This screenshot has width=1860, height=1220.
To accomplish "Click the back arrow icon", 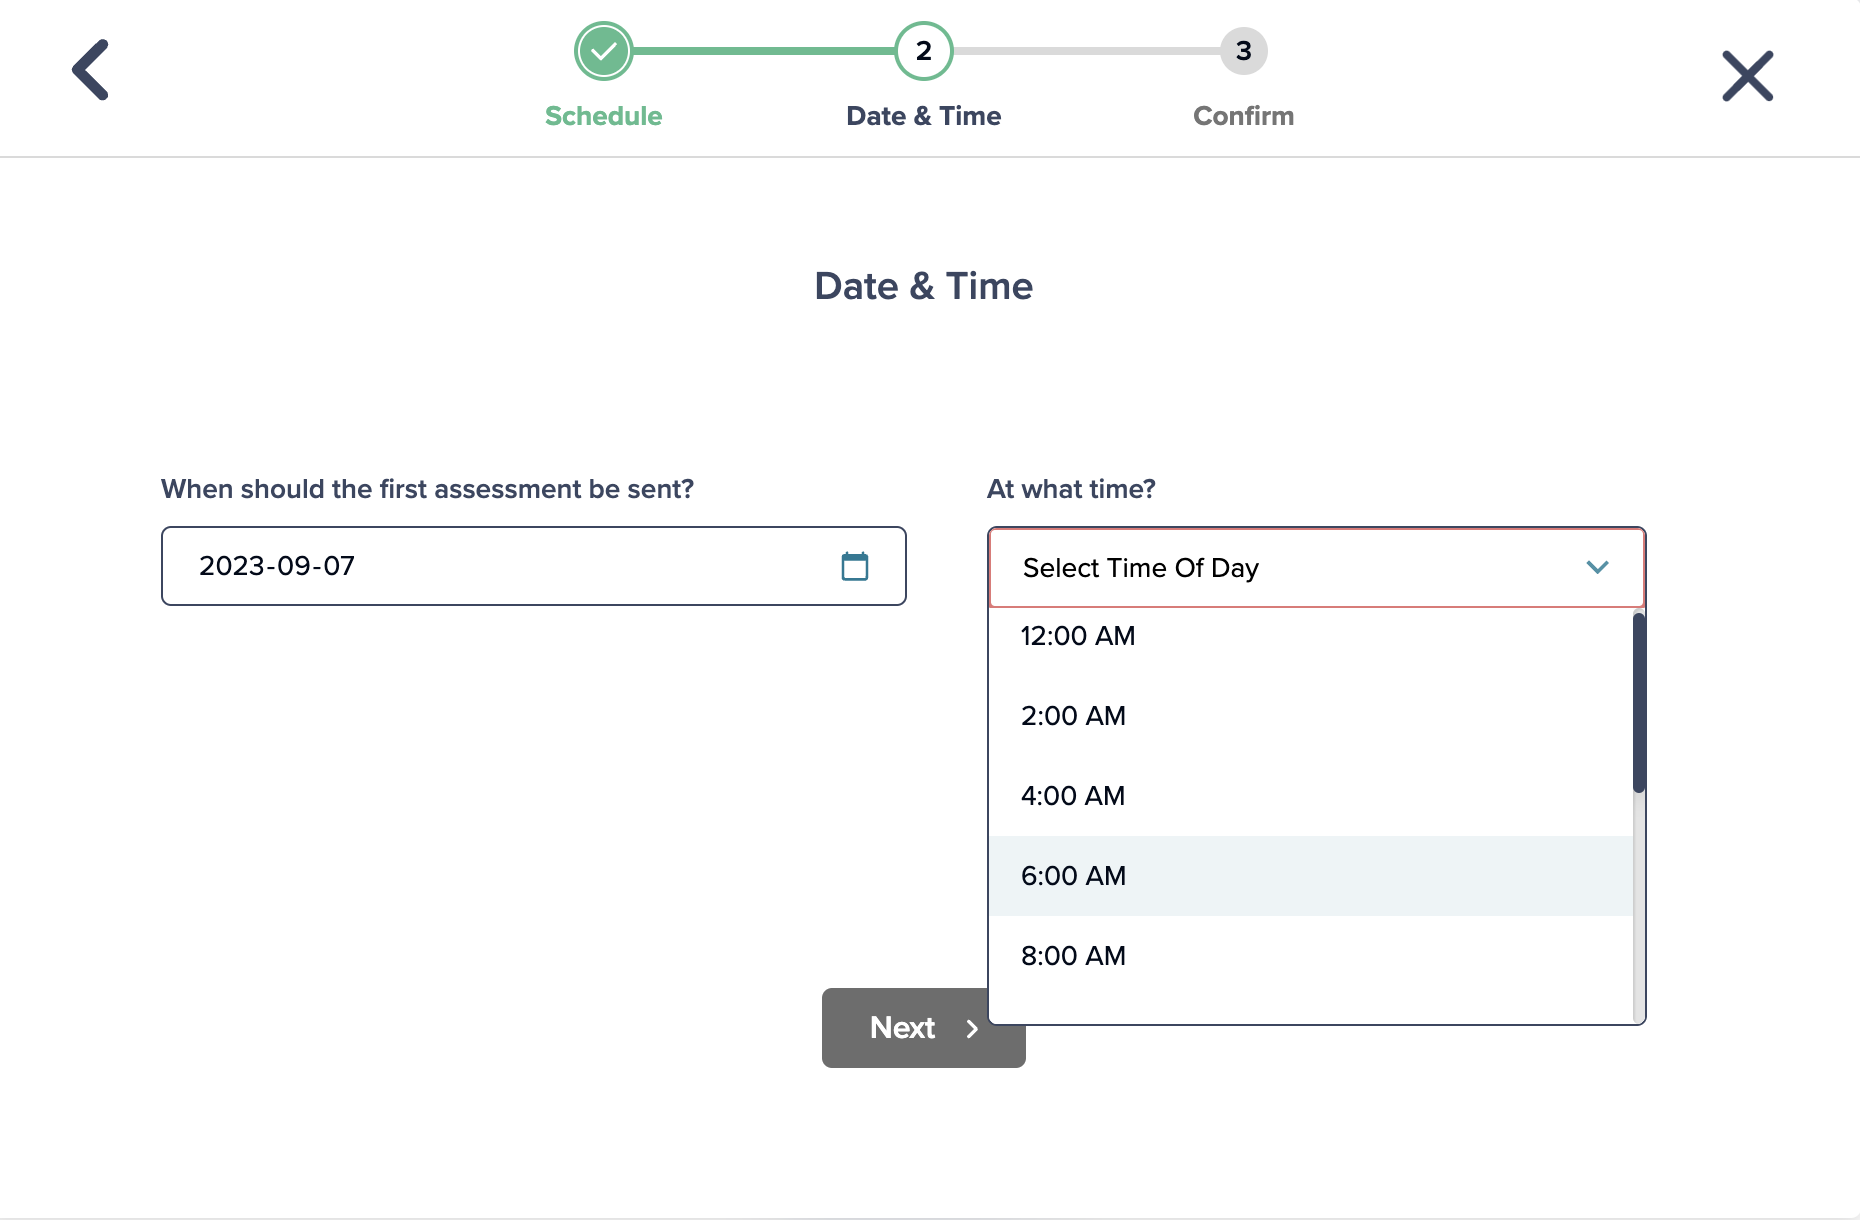I will click(90, 70).
